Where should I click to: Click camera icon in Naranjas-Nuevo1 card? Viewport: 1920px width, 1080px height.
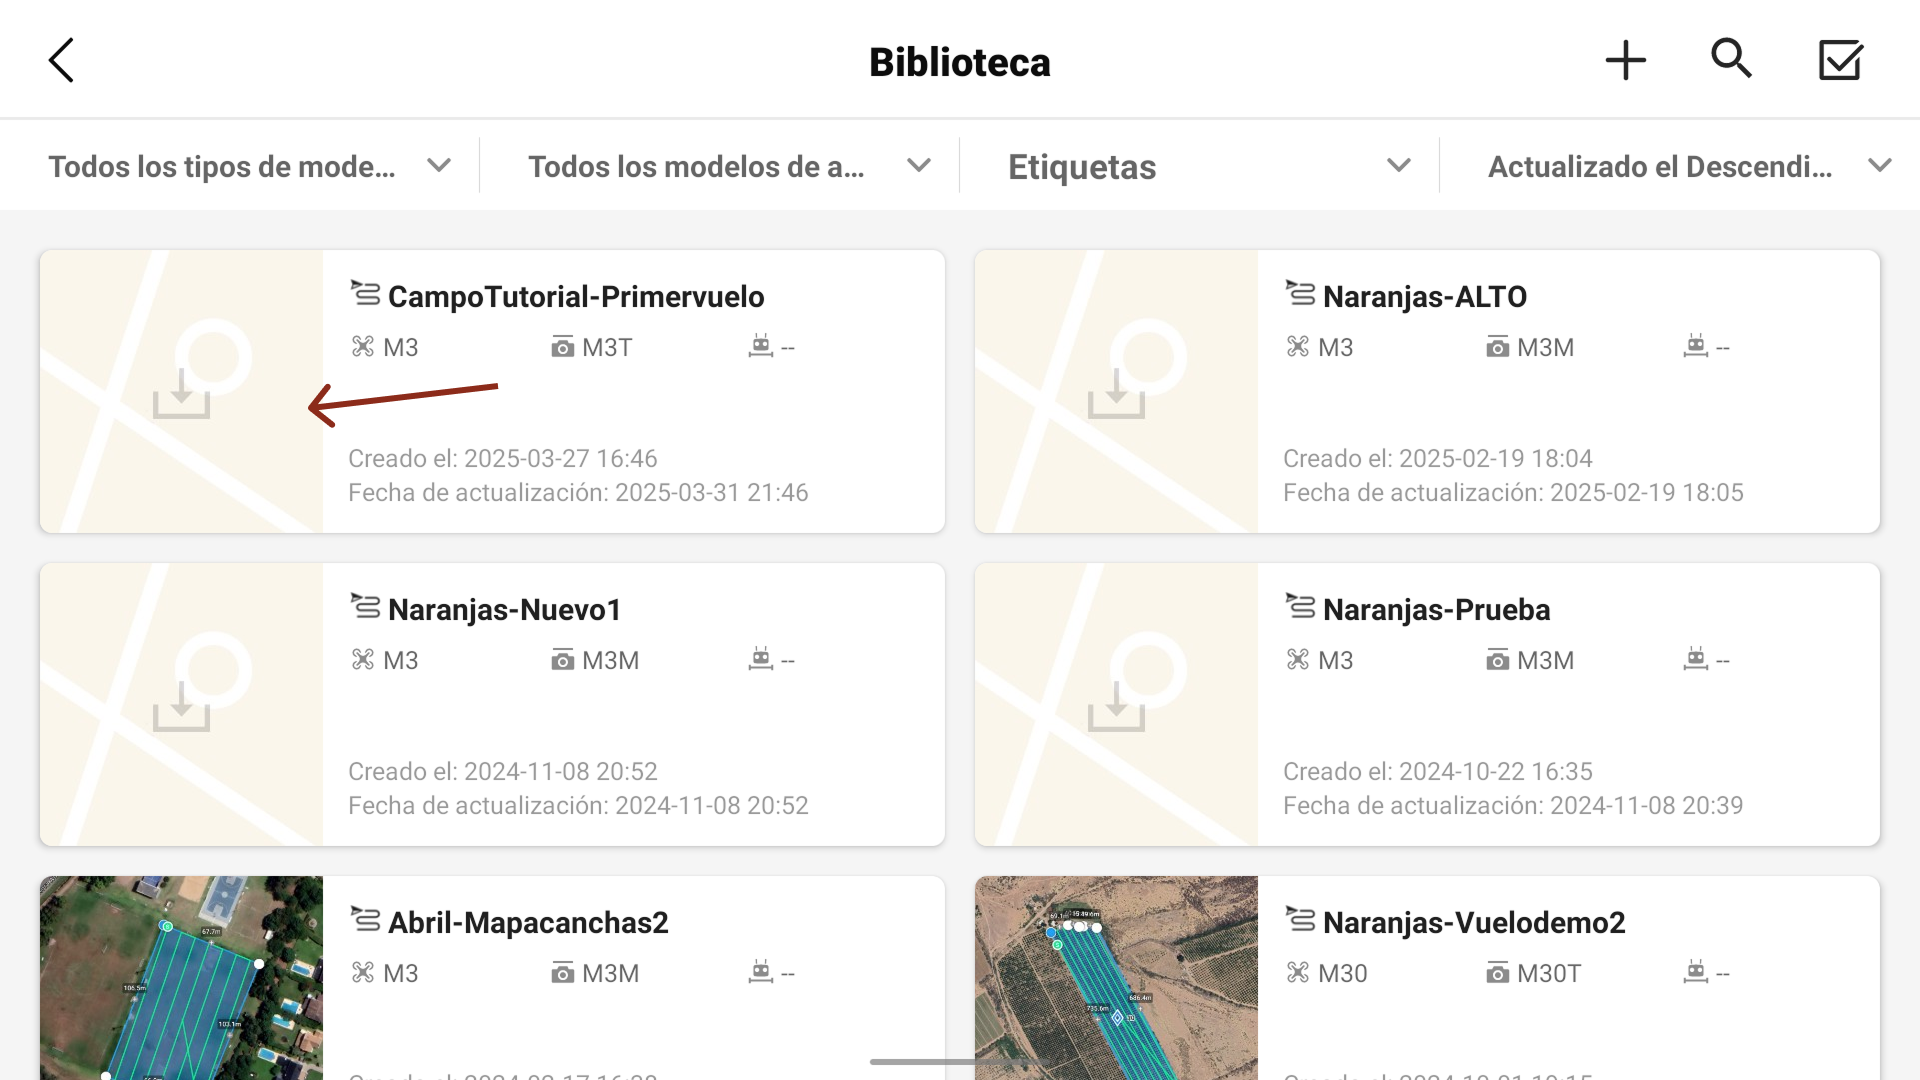point(563,660)
